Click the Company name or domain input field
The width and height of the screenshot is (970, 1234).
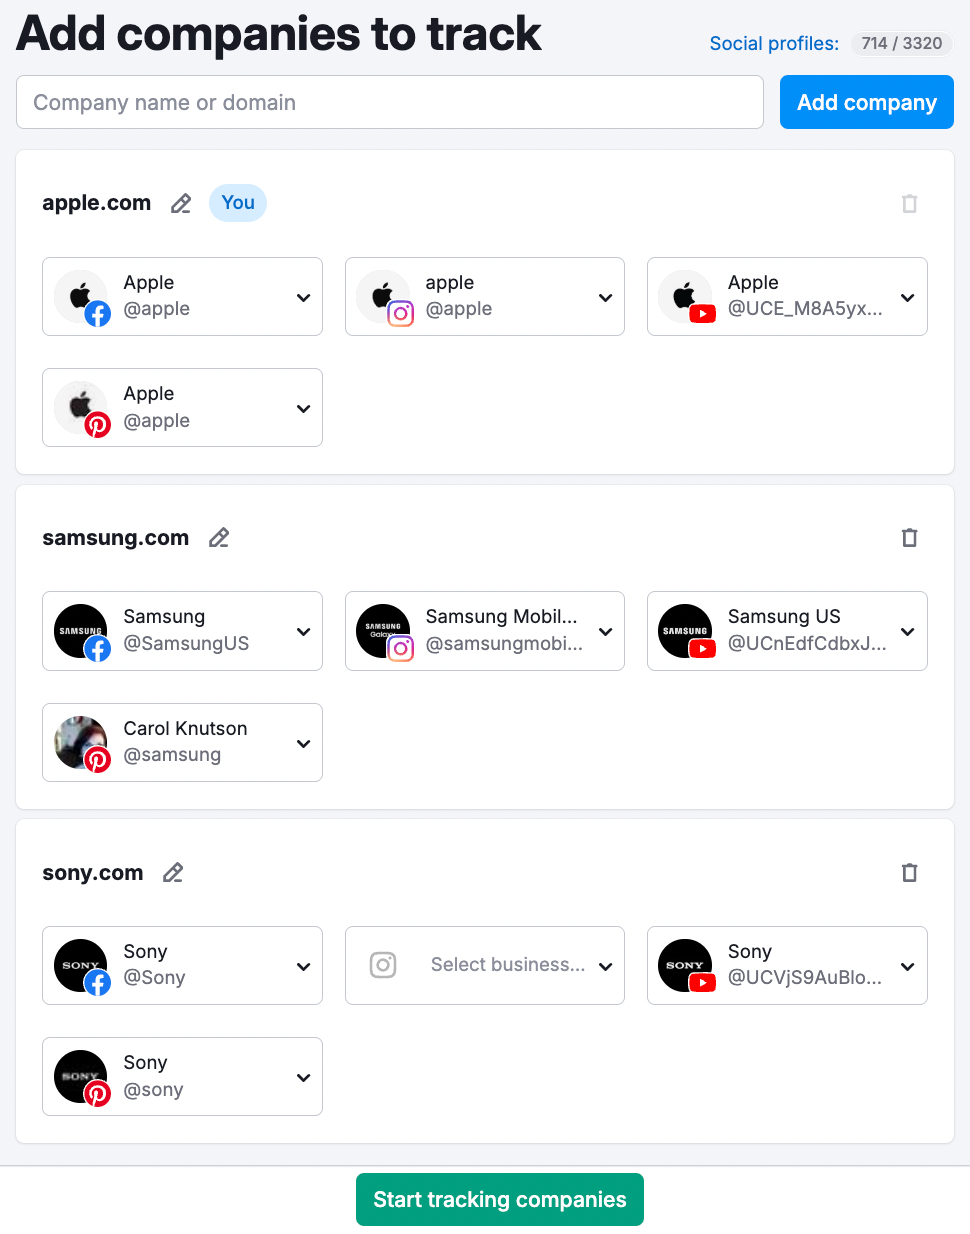pos(389,102)
